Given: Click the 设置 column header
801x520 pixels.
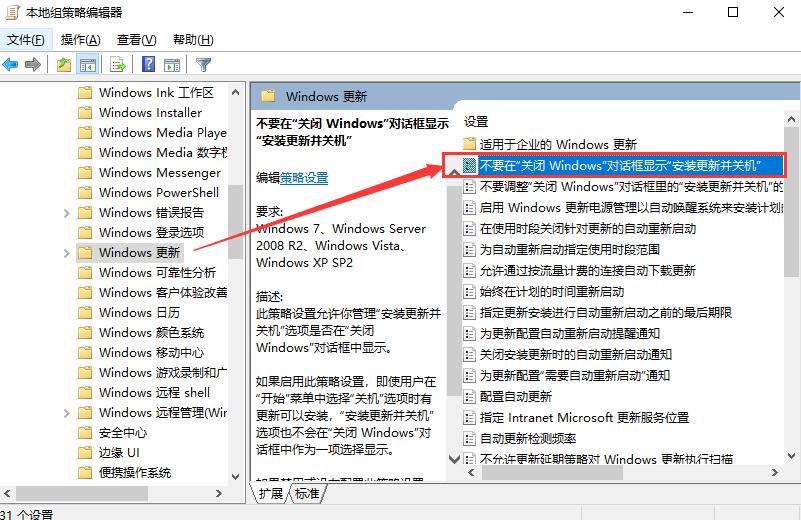Looking at the screenshot, I should (476, 121).
